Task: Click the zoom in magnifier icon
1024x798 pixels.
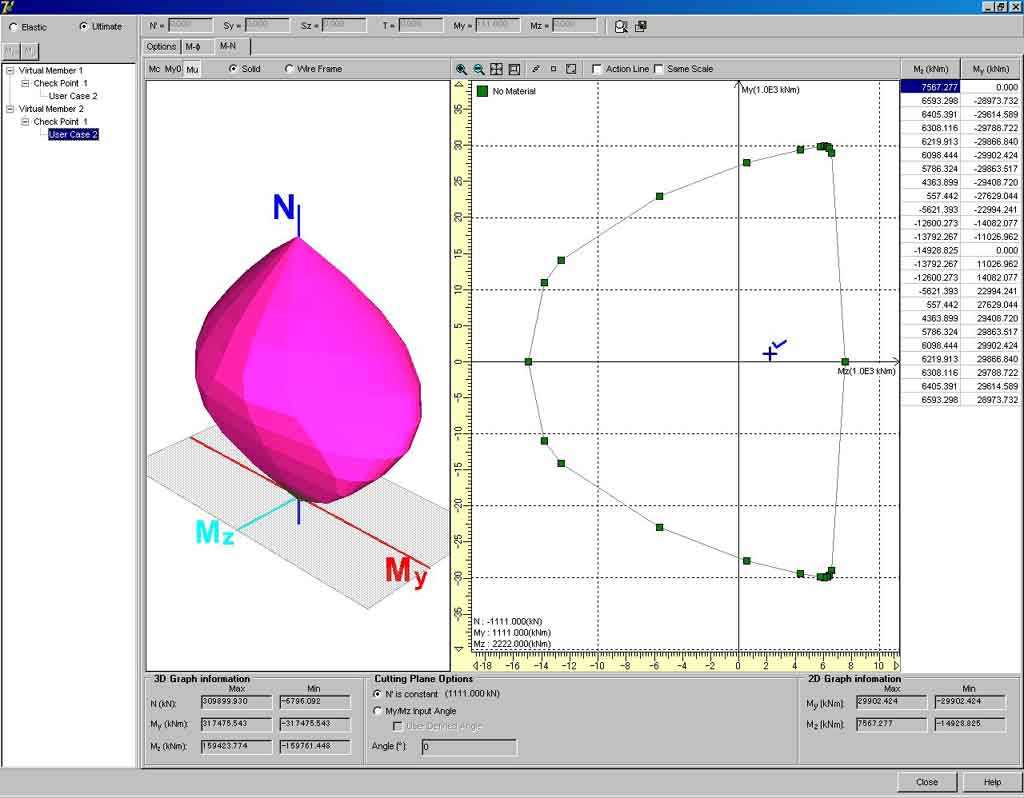Action: [x=461, y=69]
